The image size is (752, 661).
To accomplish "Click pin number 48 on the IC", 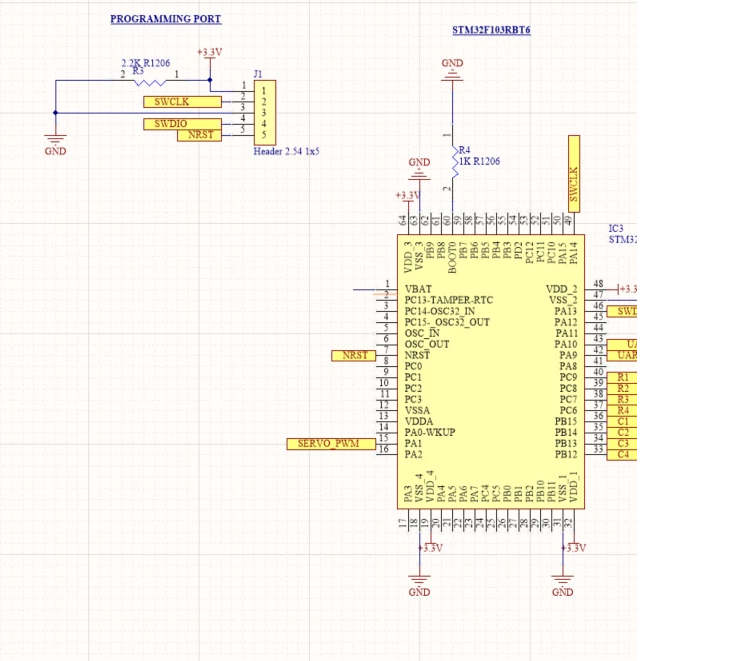I will (x=598, y=284).
